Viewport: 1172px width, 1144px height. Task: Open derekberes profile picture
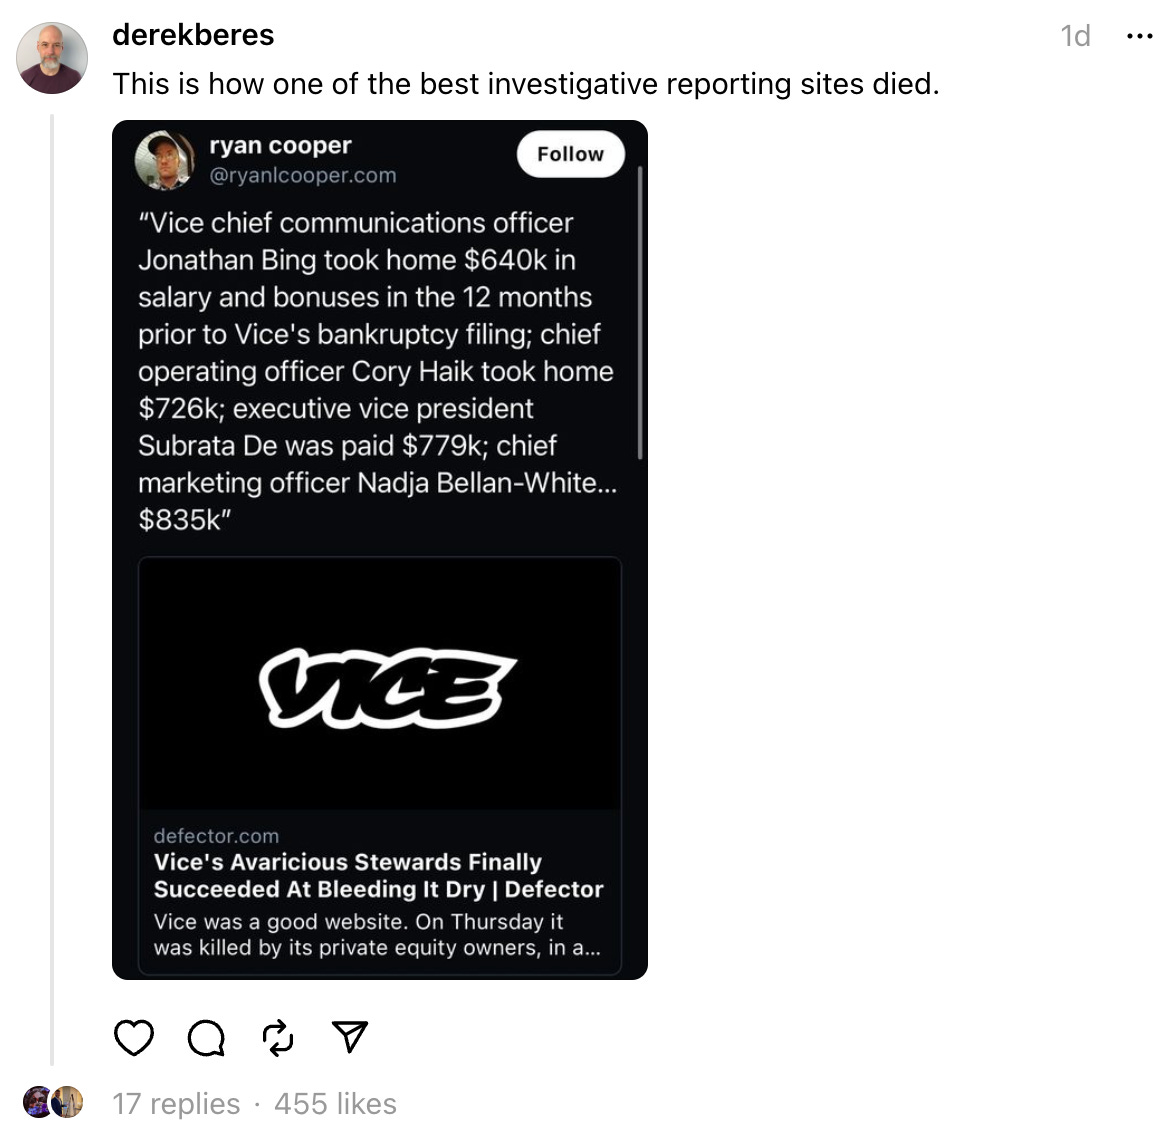click(x=52, y=58)
